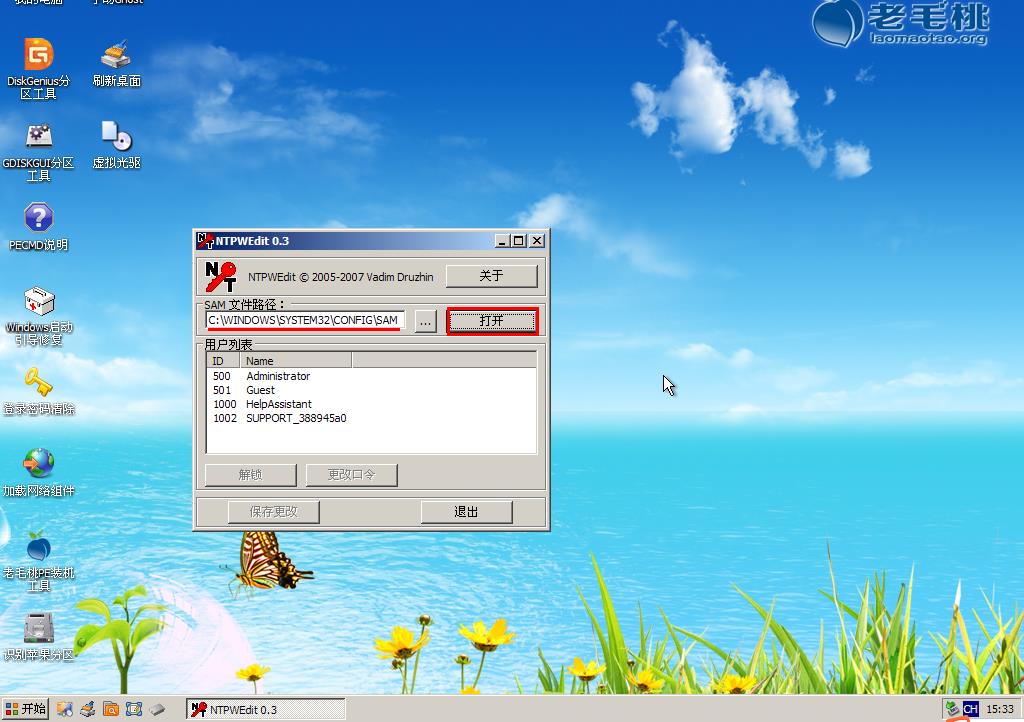Click the 更改口令 Change password button

351,475
